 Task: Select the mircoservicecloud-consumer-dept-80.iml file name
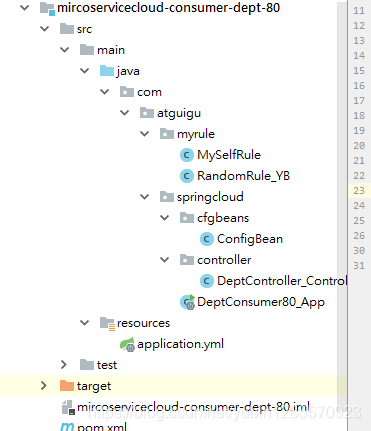193,407
